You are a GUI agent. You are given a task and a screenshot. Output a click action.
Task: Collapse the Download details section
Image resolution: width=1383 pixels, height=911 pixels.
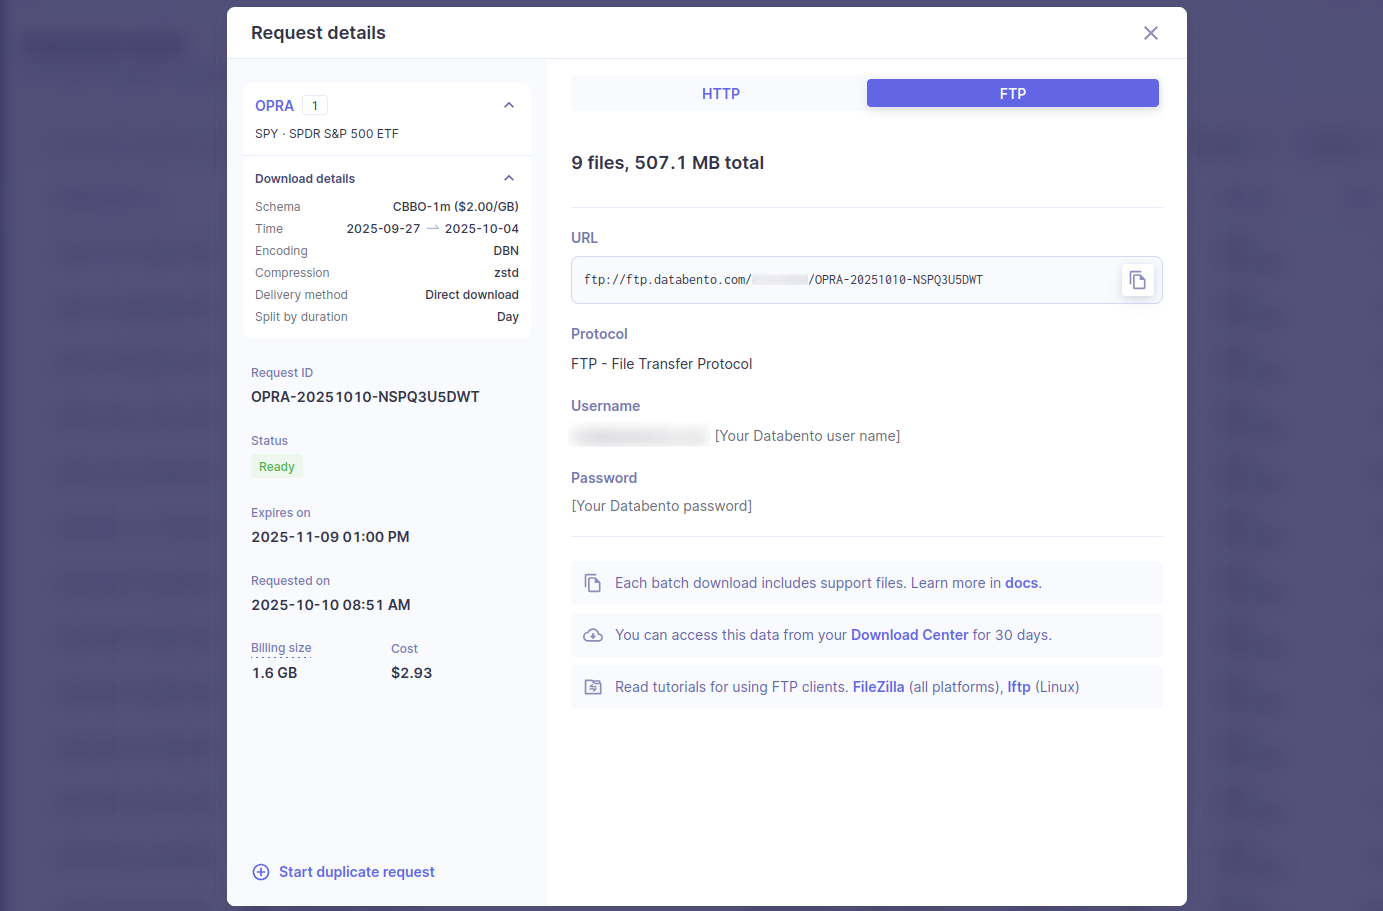508,178
